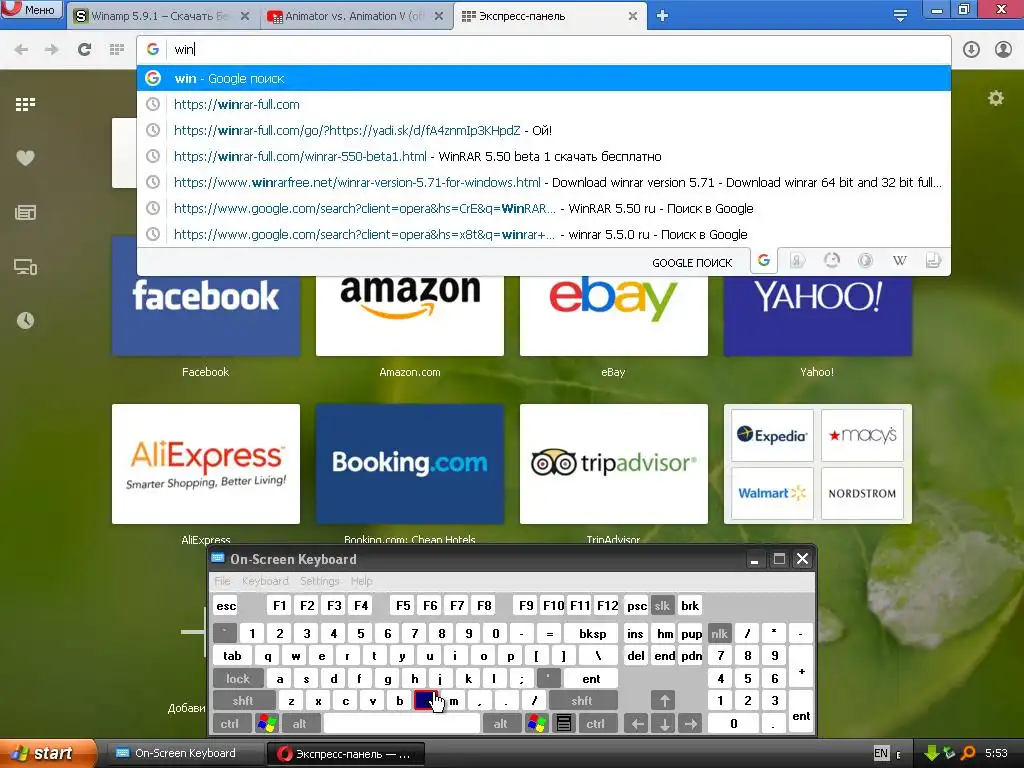Open the tab menu stack icon
Viewport: 1024px width, 768px height.
[x=900, y=16]
